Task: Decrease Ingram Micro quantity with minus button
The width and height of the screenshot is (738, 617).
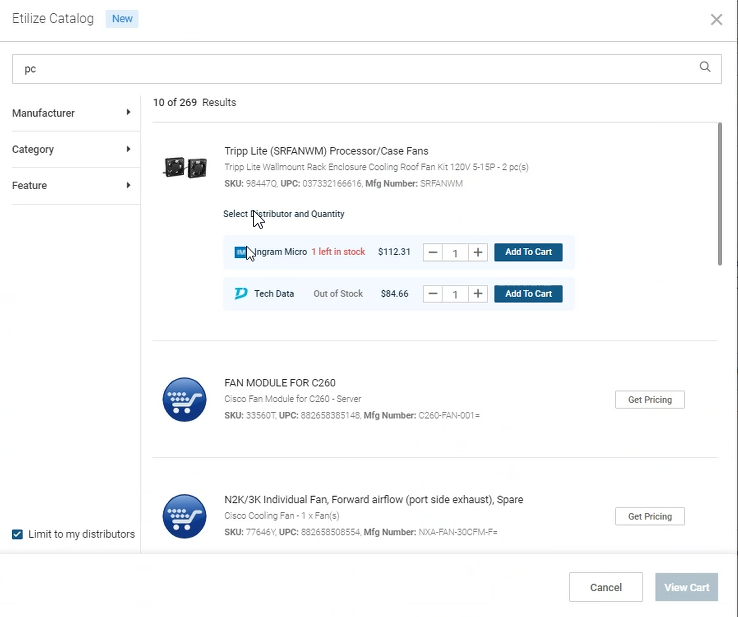Action: click(433, 252)
